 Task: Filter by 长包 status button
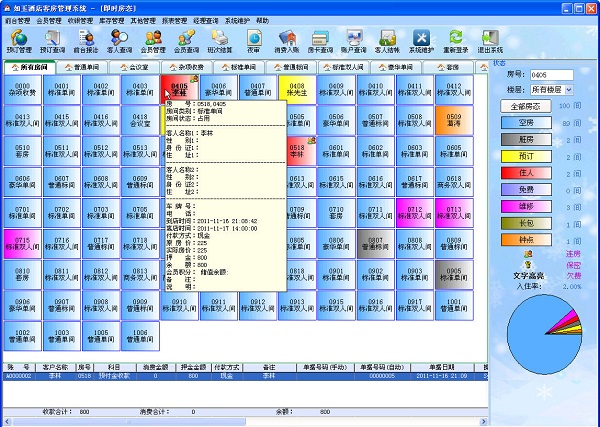pyautogui.click(x=526, y=223)
